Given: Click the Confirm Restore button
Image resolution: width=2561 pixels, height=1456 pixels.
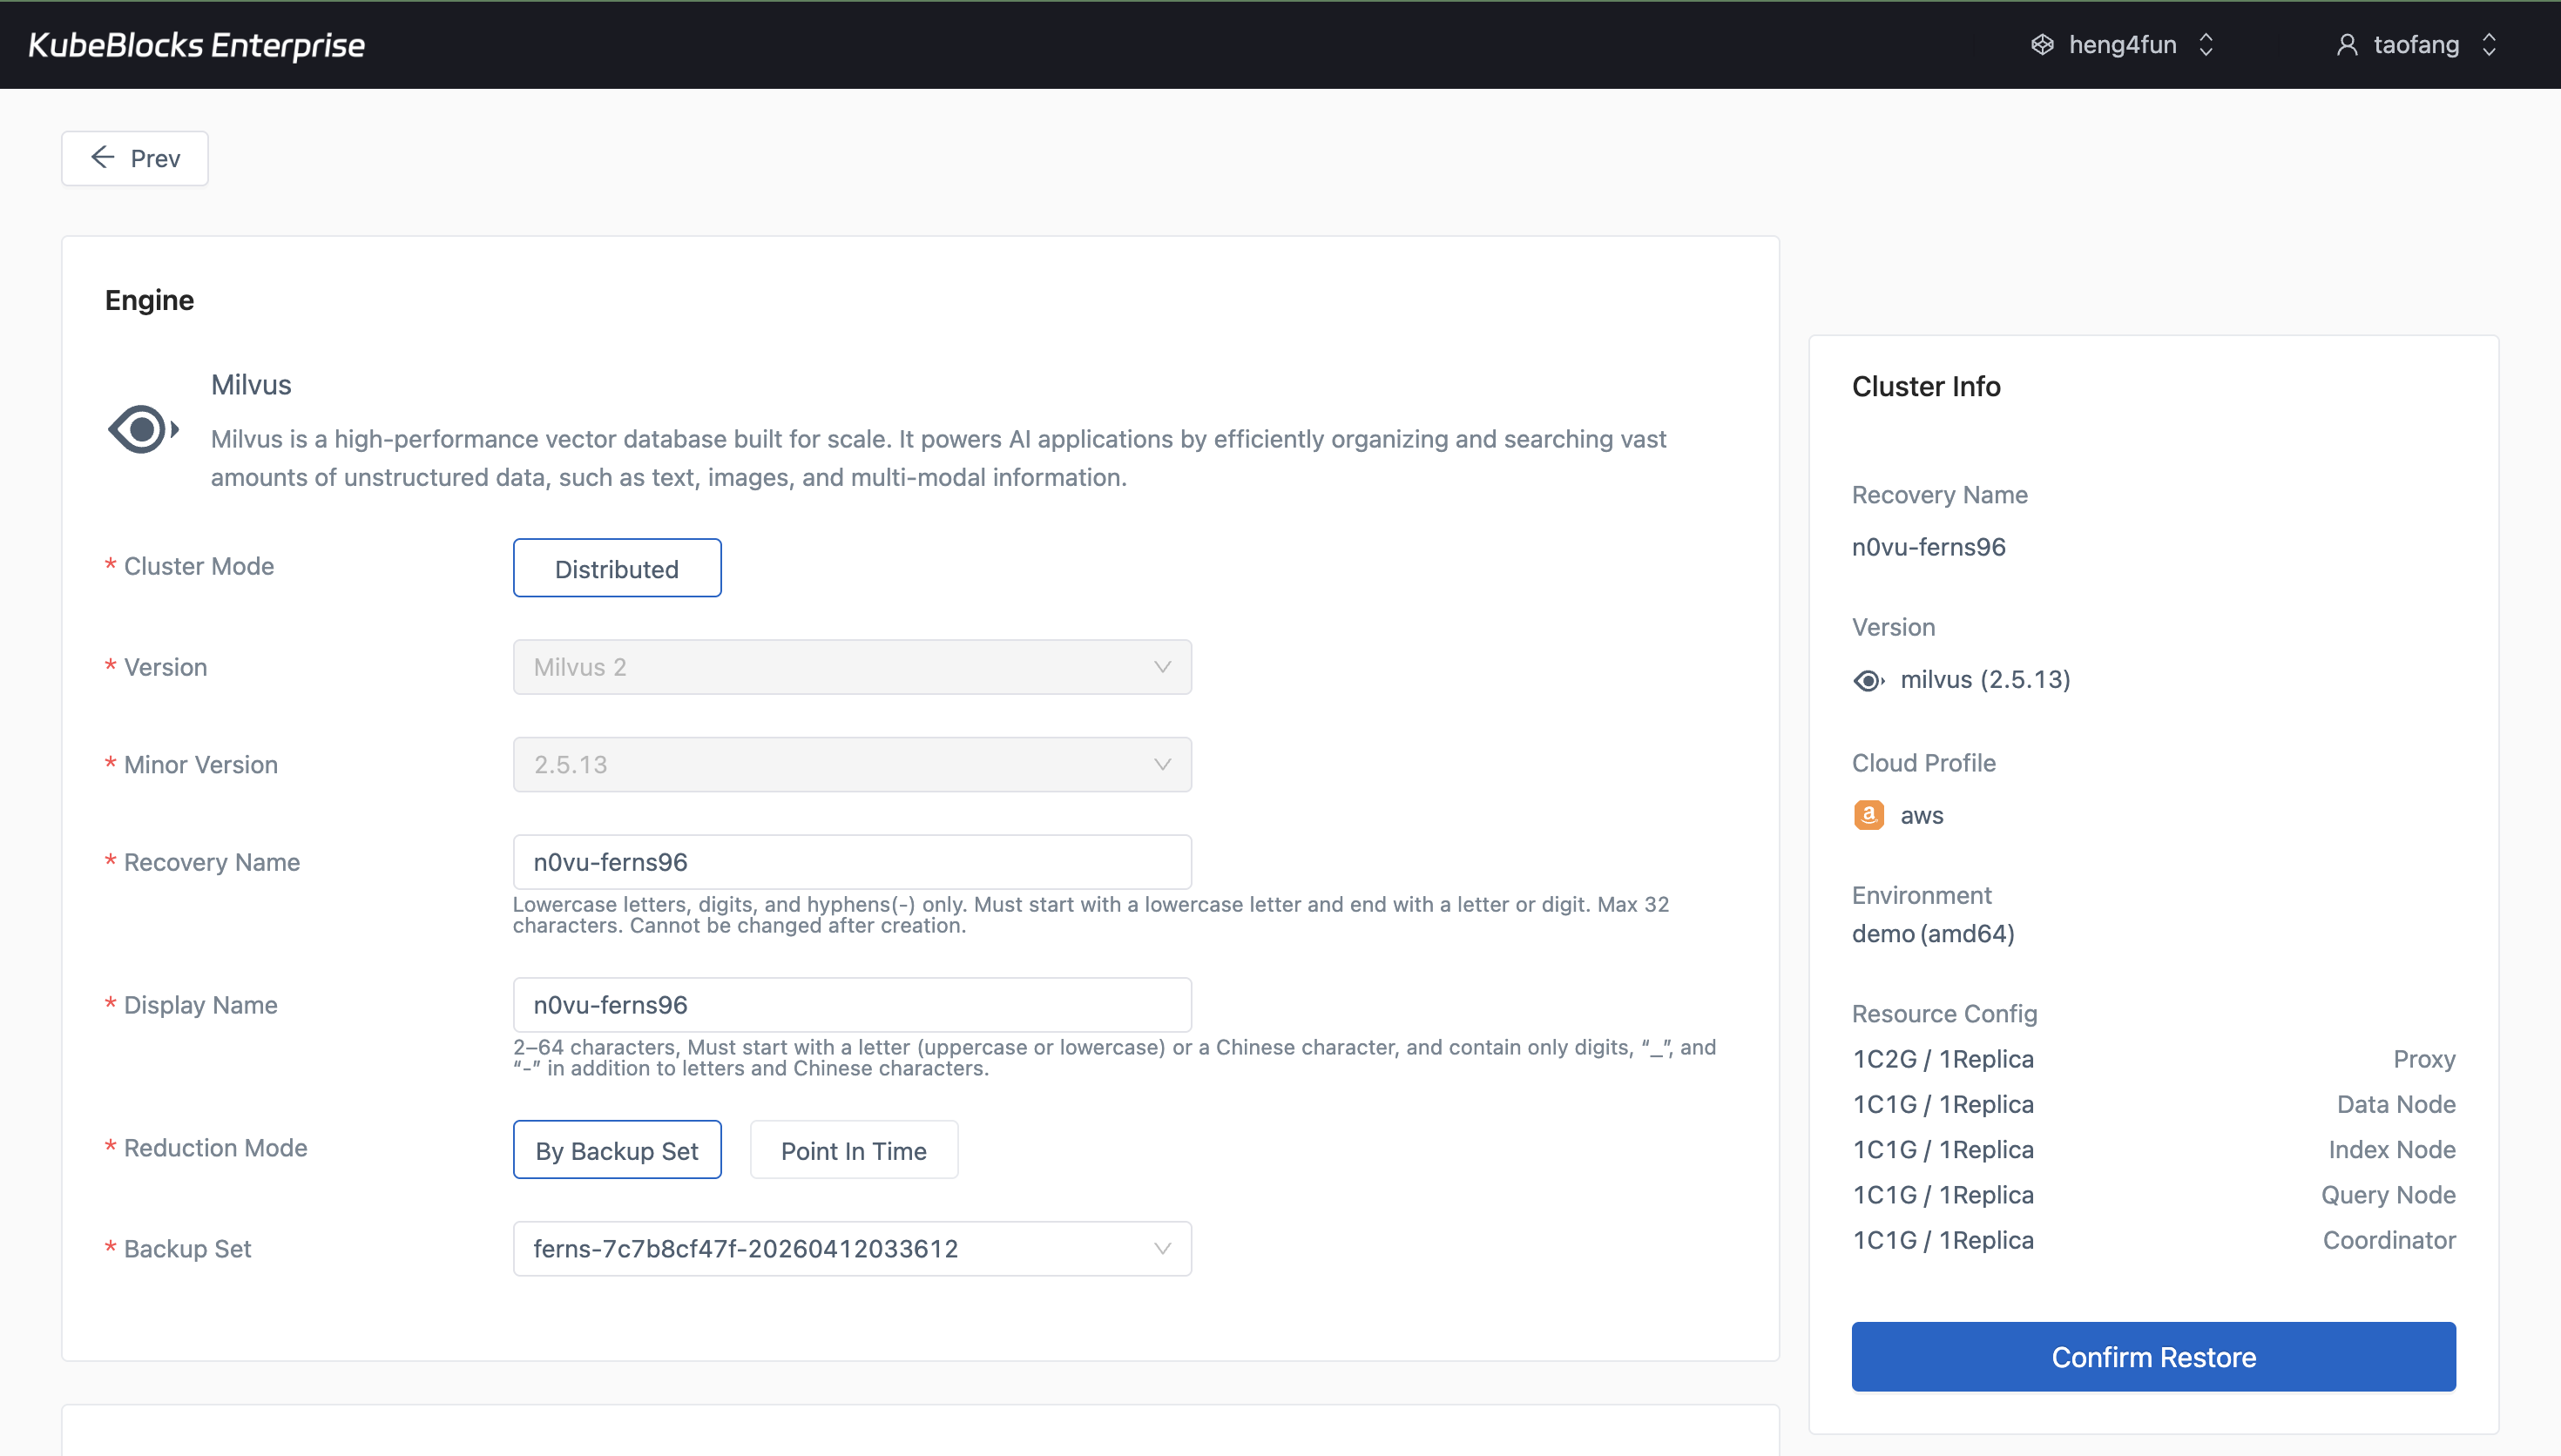Looking at the screenshot, I should coord(2152,1356).
